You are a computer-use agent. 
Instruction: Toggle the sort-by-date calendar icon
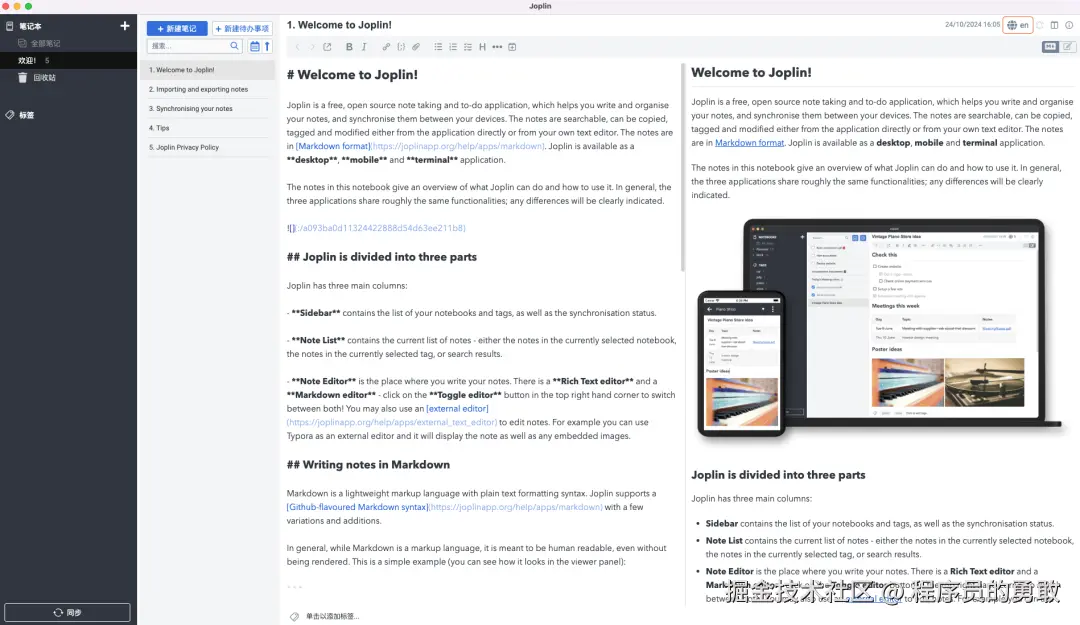coord(255,46)
